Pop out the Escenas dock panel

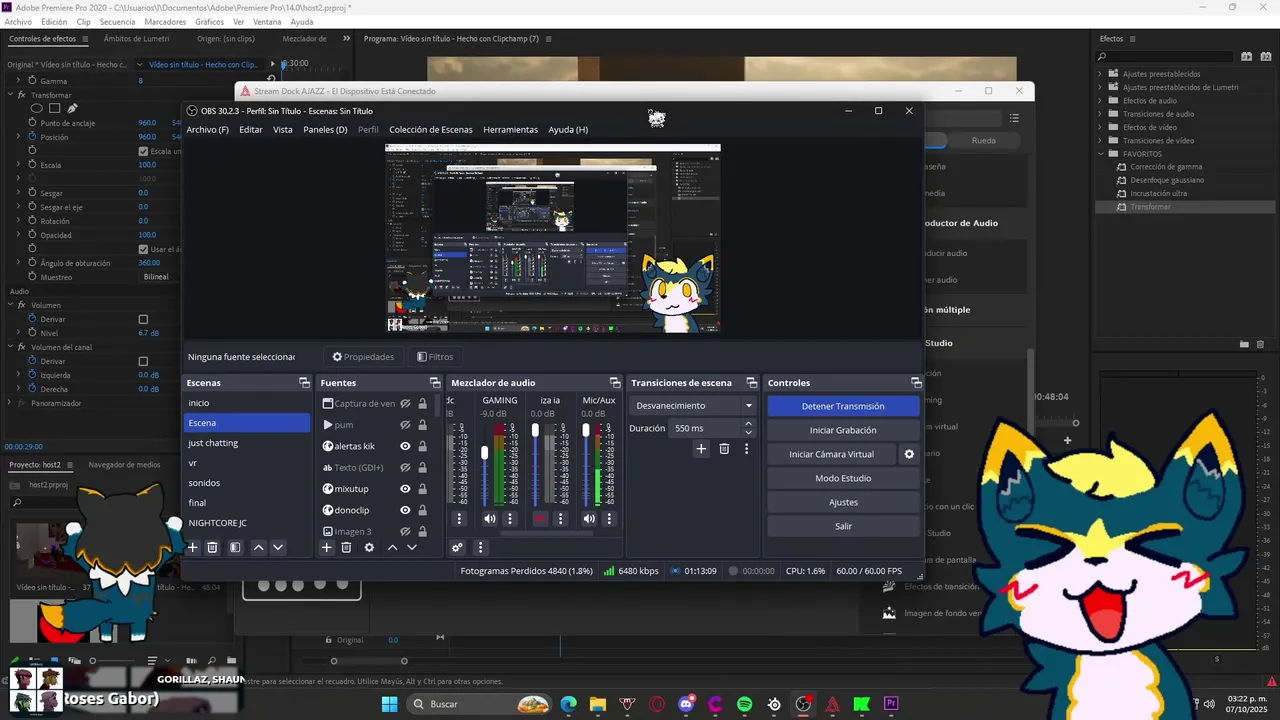pos(304,383)
